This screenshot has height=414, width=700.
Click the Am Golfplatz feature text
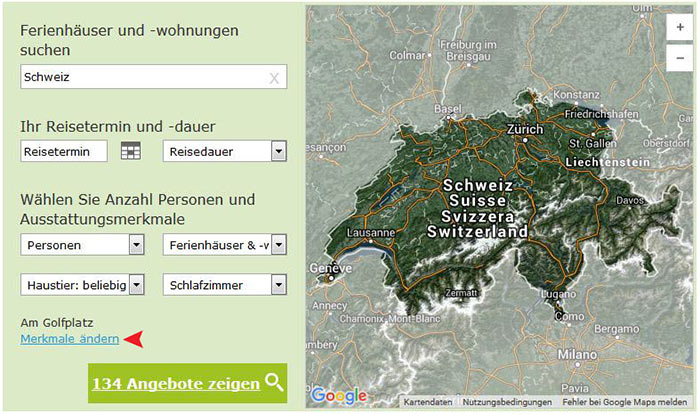coord(57,322)
